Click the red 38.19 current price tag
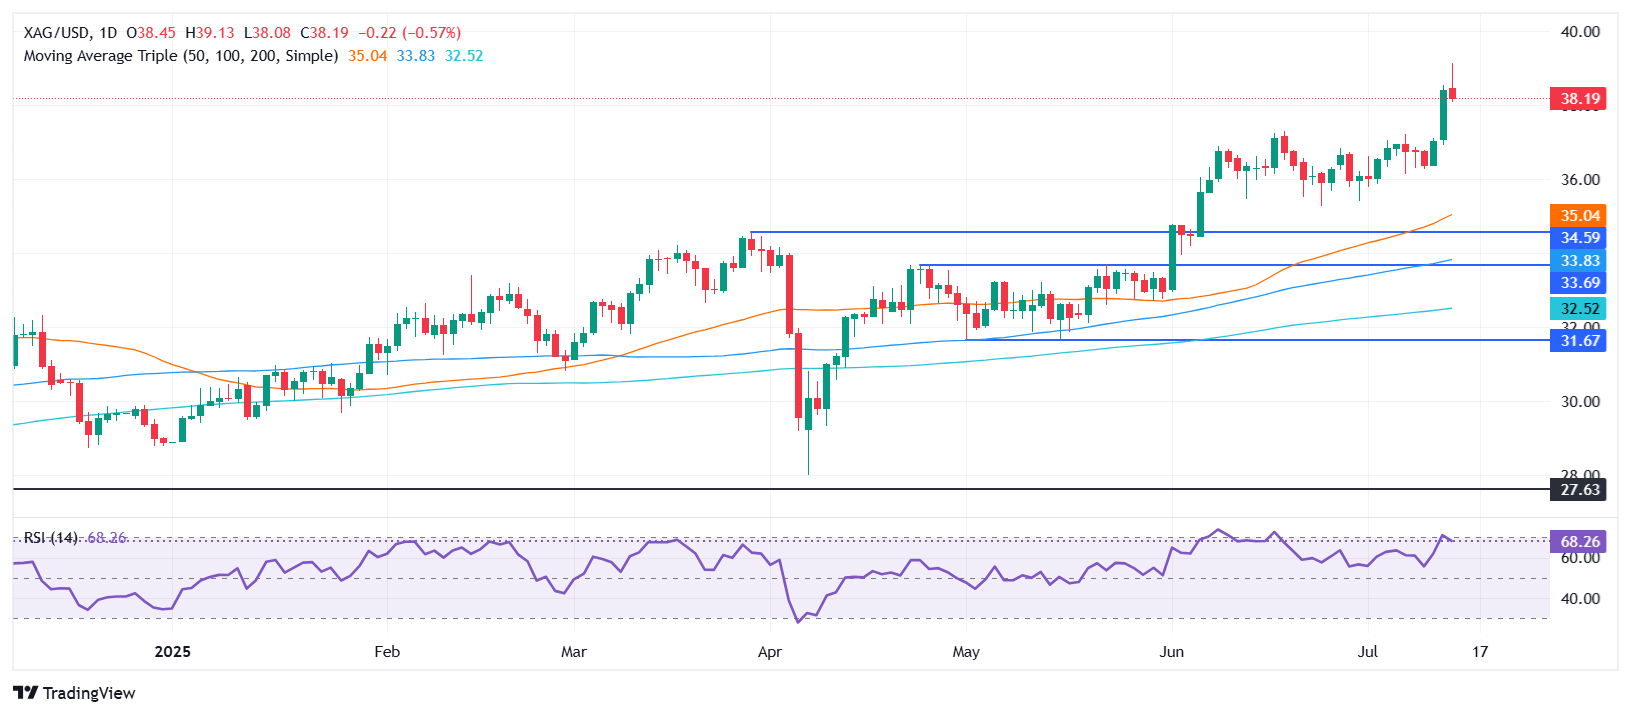The width and height of the screenshot is (1631, 716). (1580, 99)
